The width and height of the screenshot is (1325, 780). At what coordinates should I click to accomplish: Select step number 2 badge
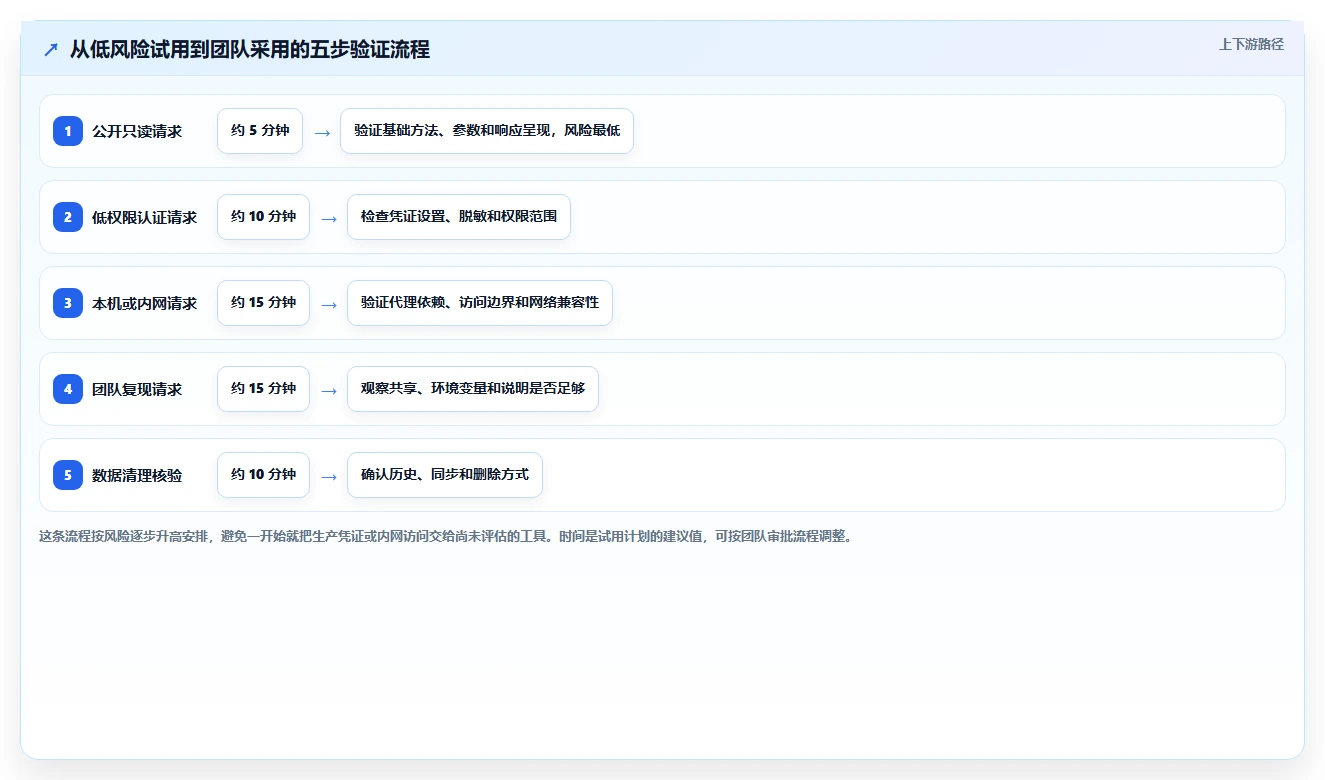pyautogui.click(x=68, y=217)
